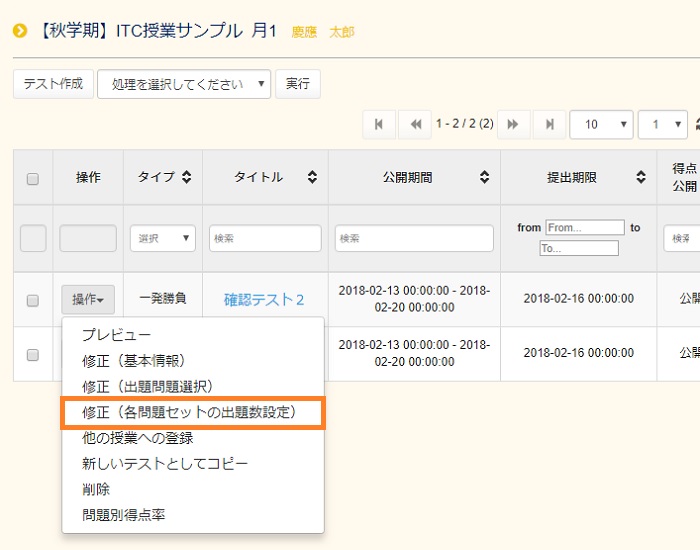Open タイプ filter 選択 dropdown

[162, 238]
